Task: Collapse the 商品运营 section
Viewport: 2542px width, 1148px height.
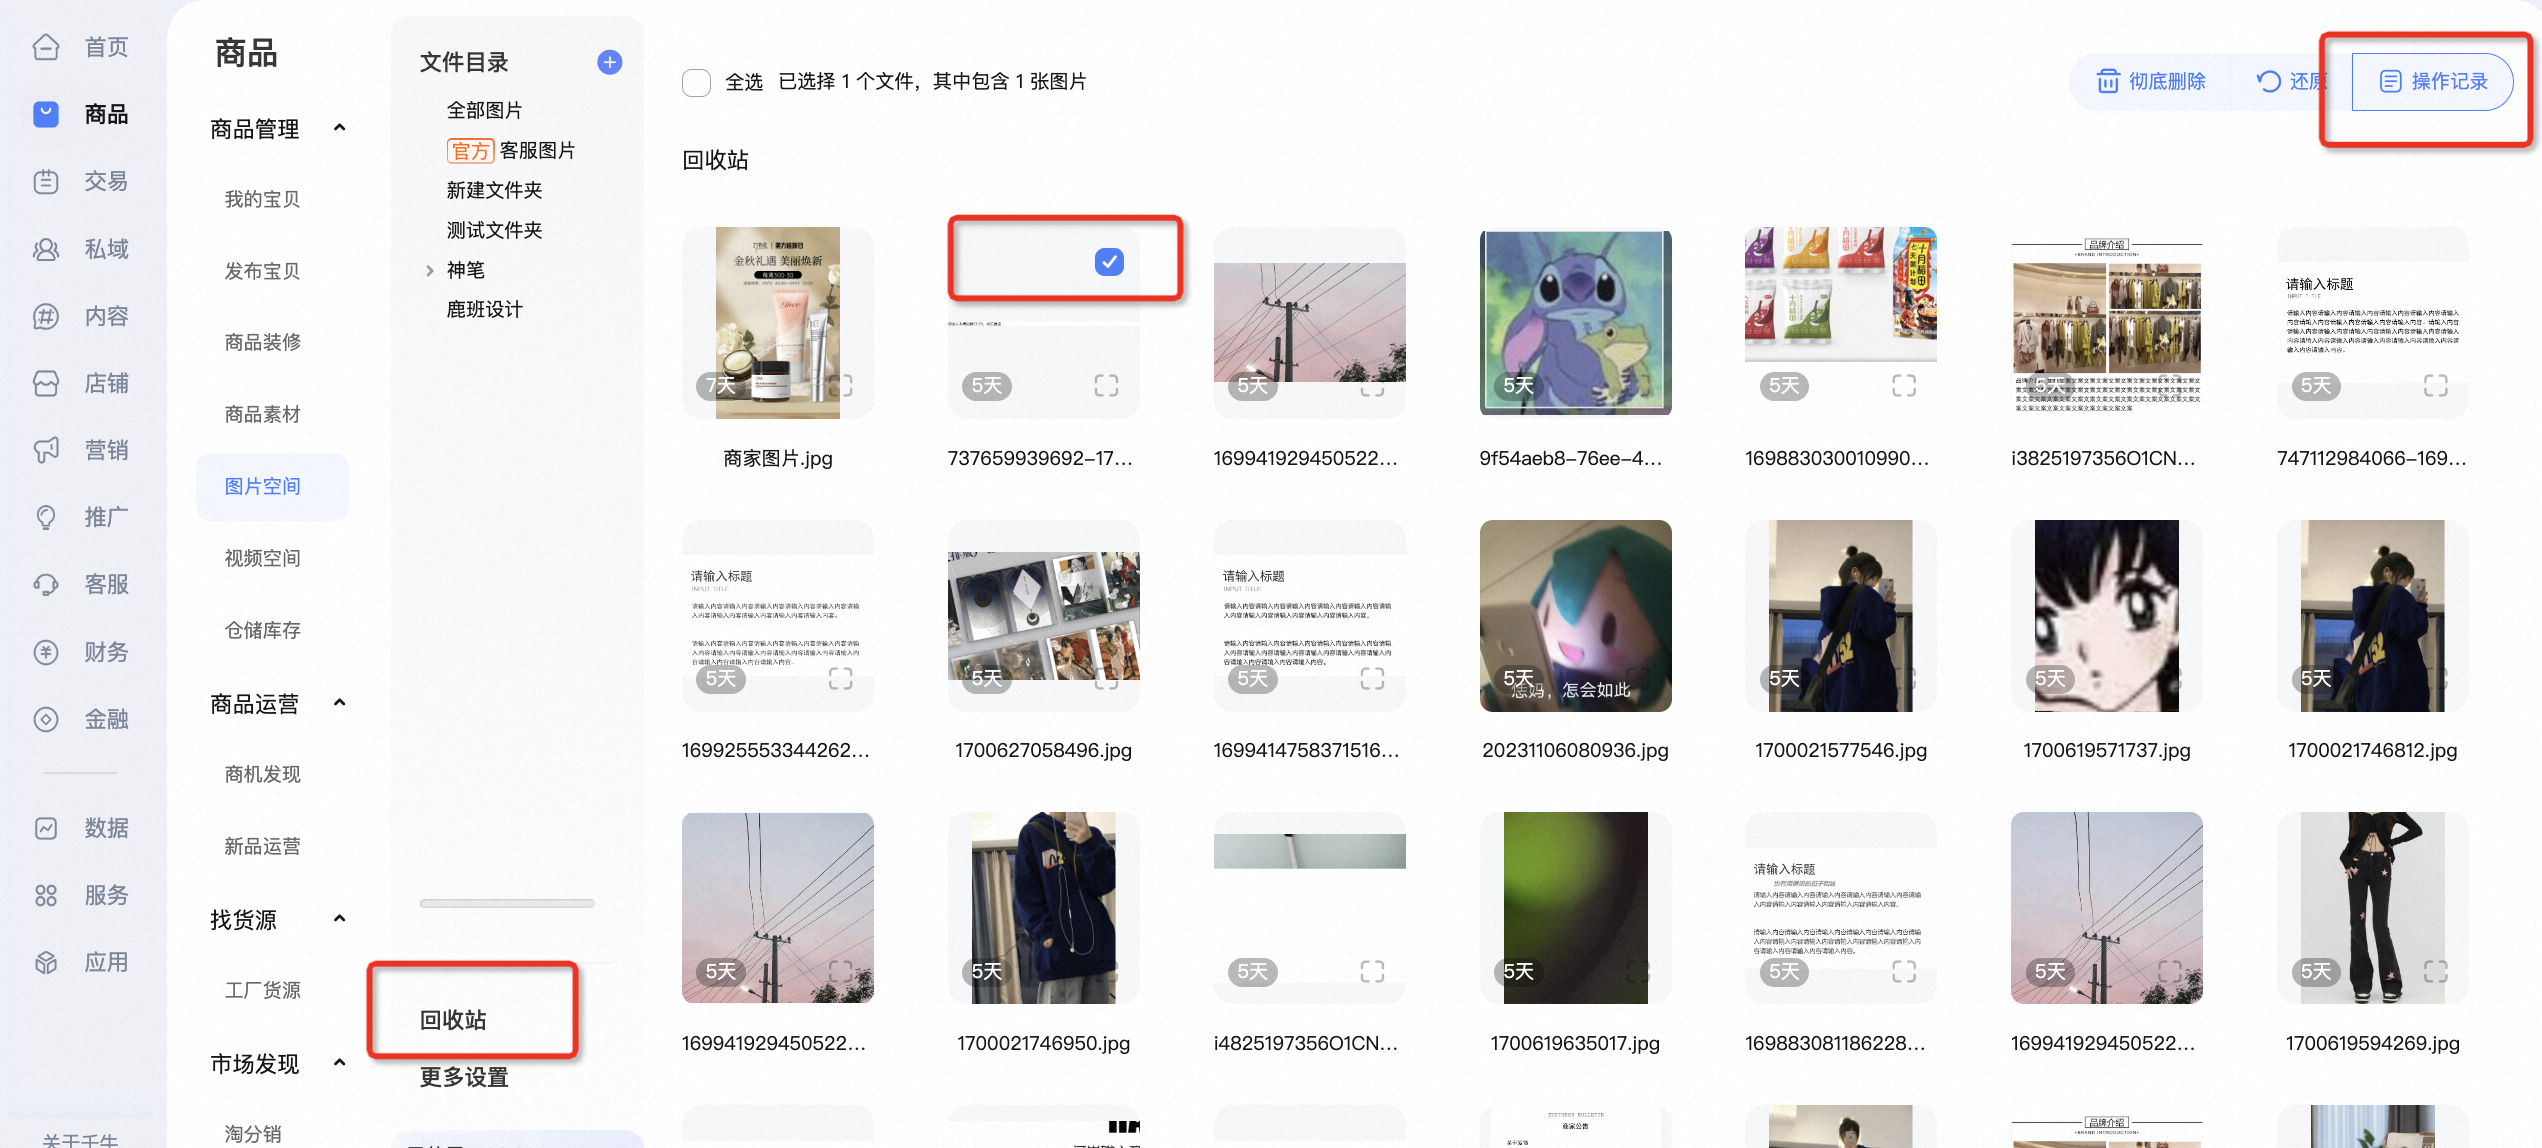Action: click(x=340, y=703)
